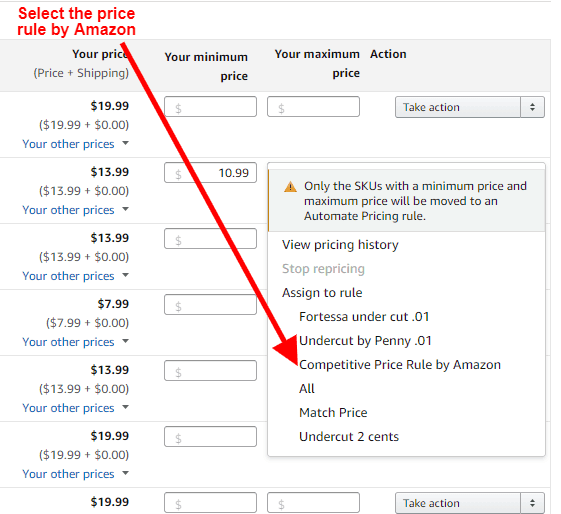Click the (Price + Shipping) subheader text
This screenshot has height=514, width=561.
point(81,73)
